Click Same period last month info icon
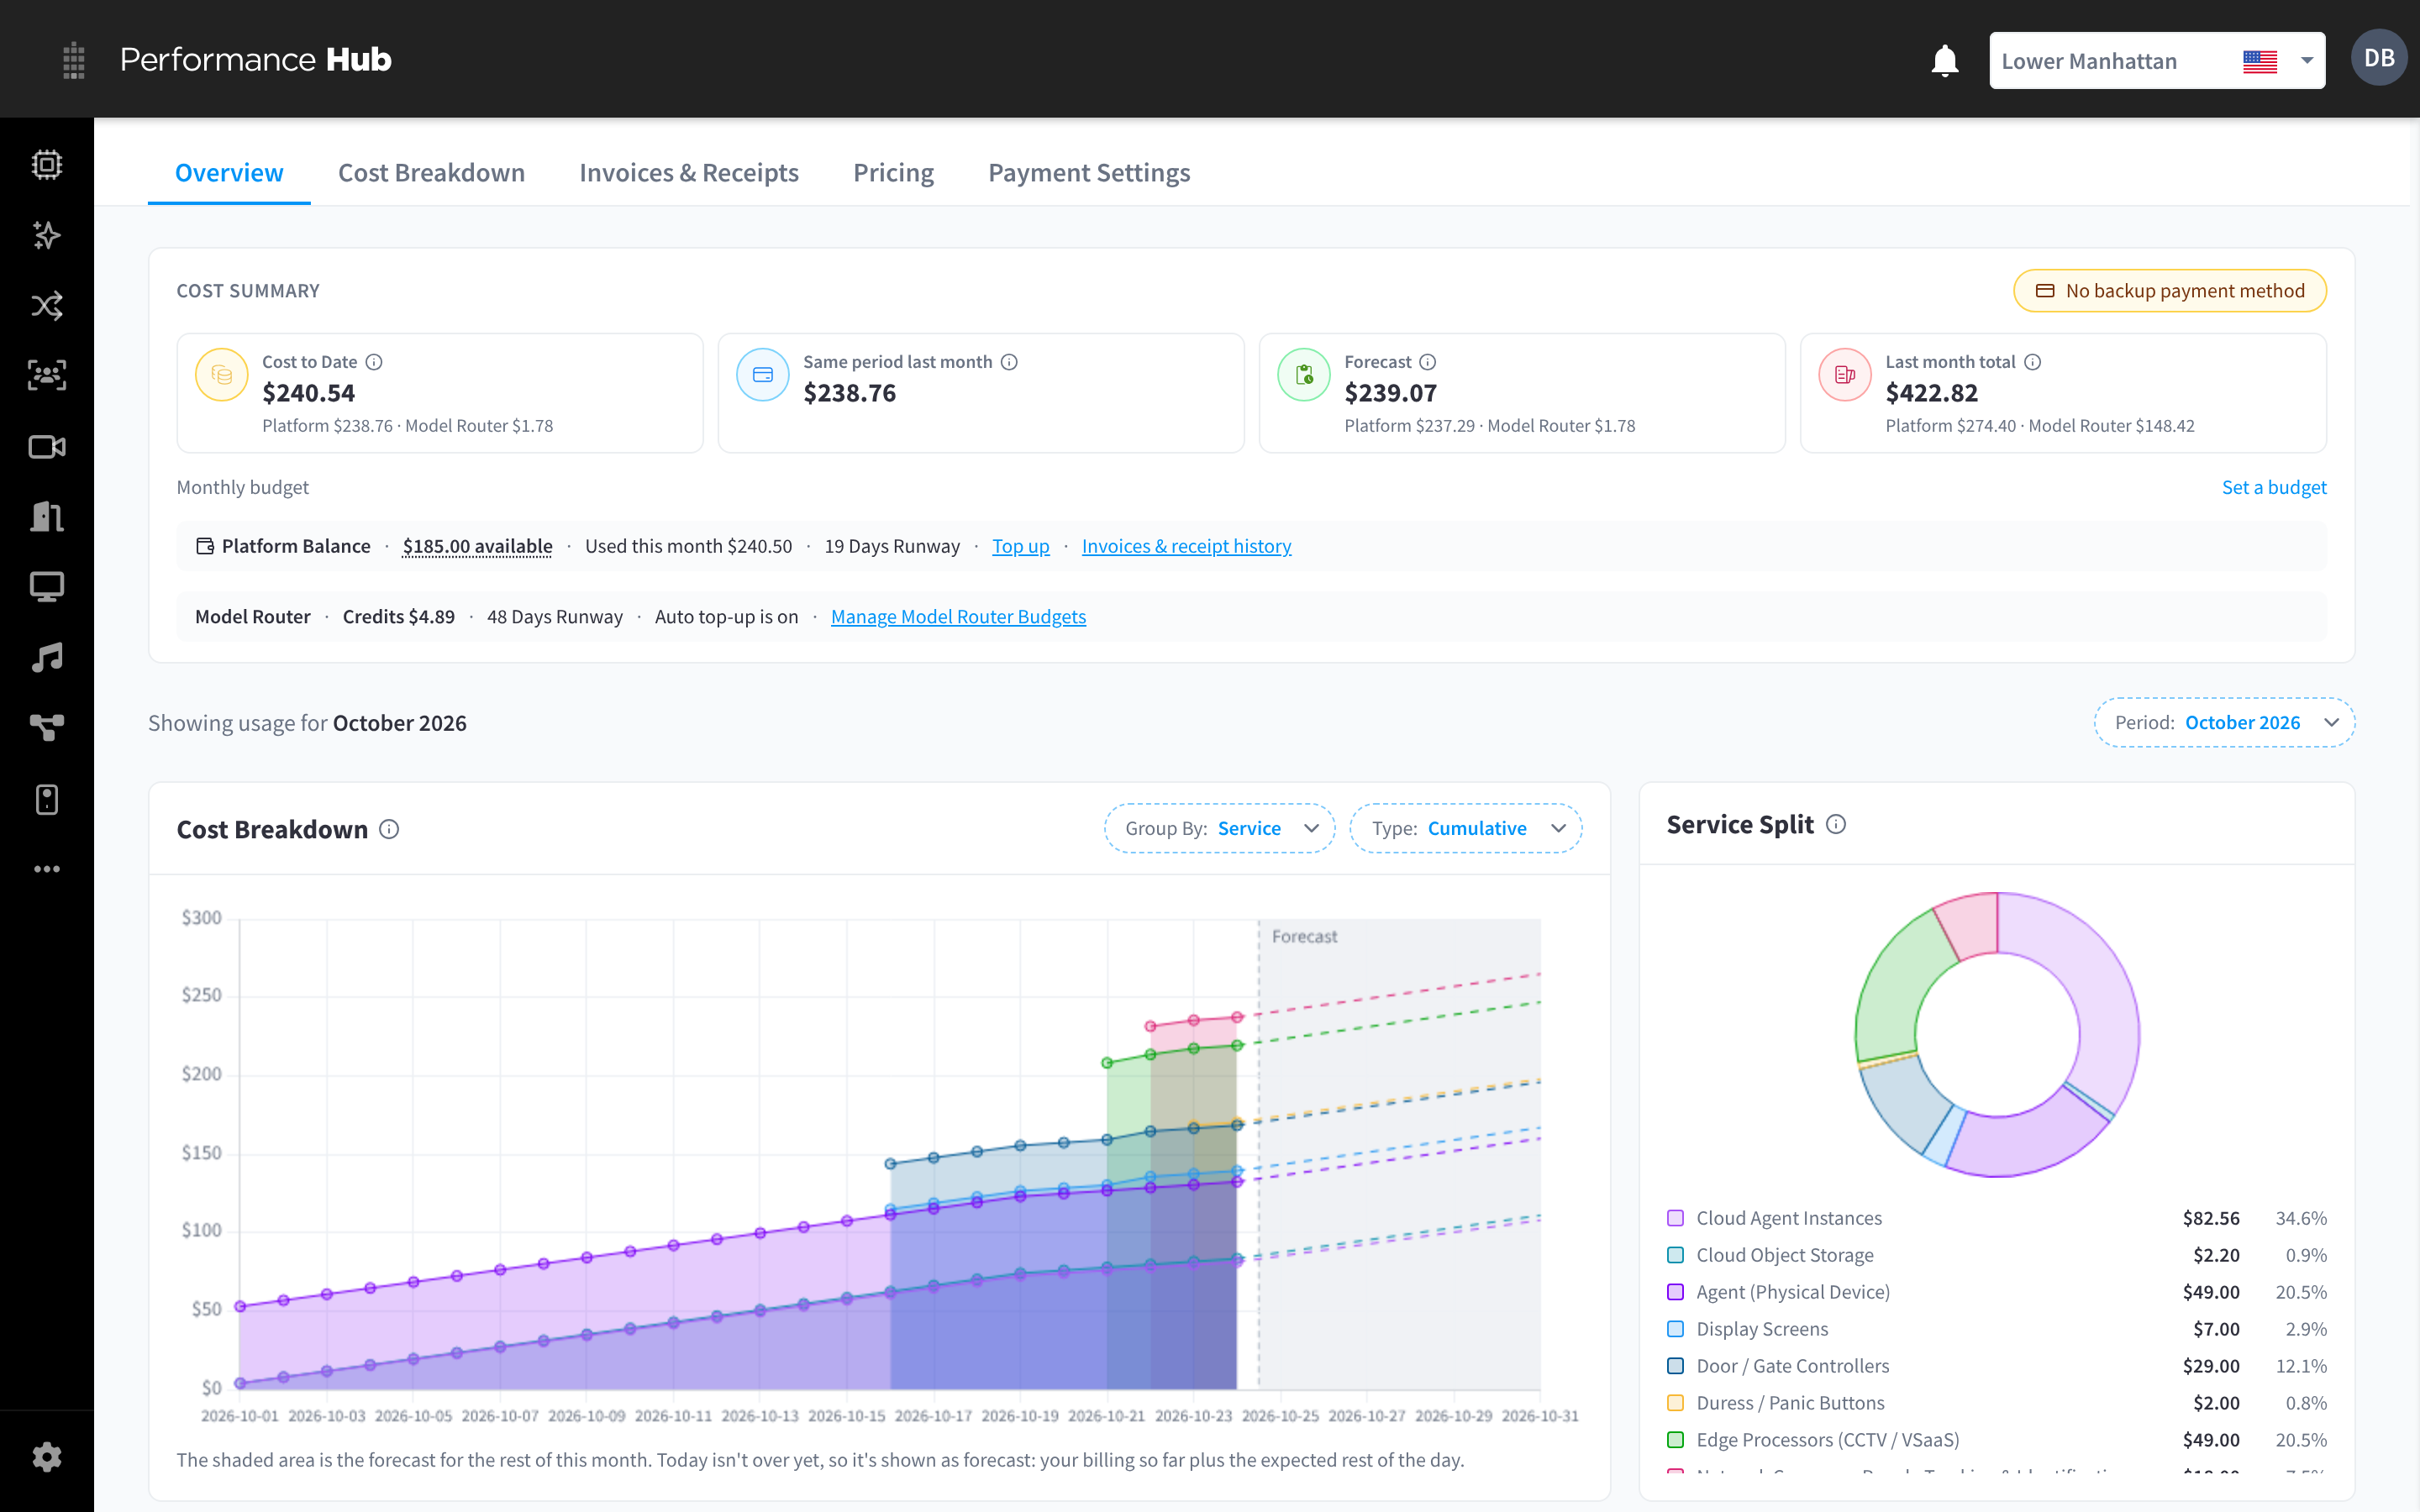This screenshot has height=1512, width=2420. pos(1010,362)
